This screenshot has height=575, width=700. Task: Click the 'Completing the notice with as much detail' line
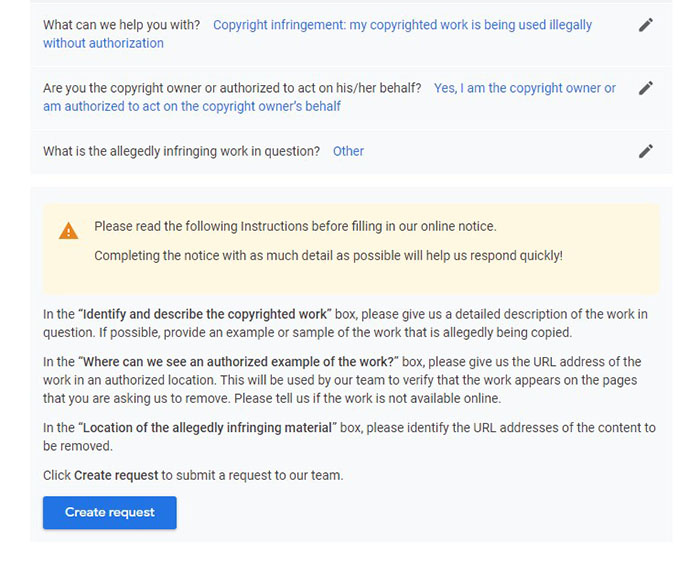(328, 256)
